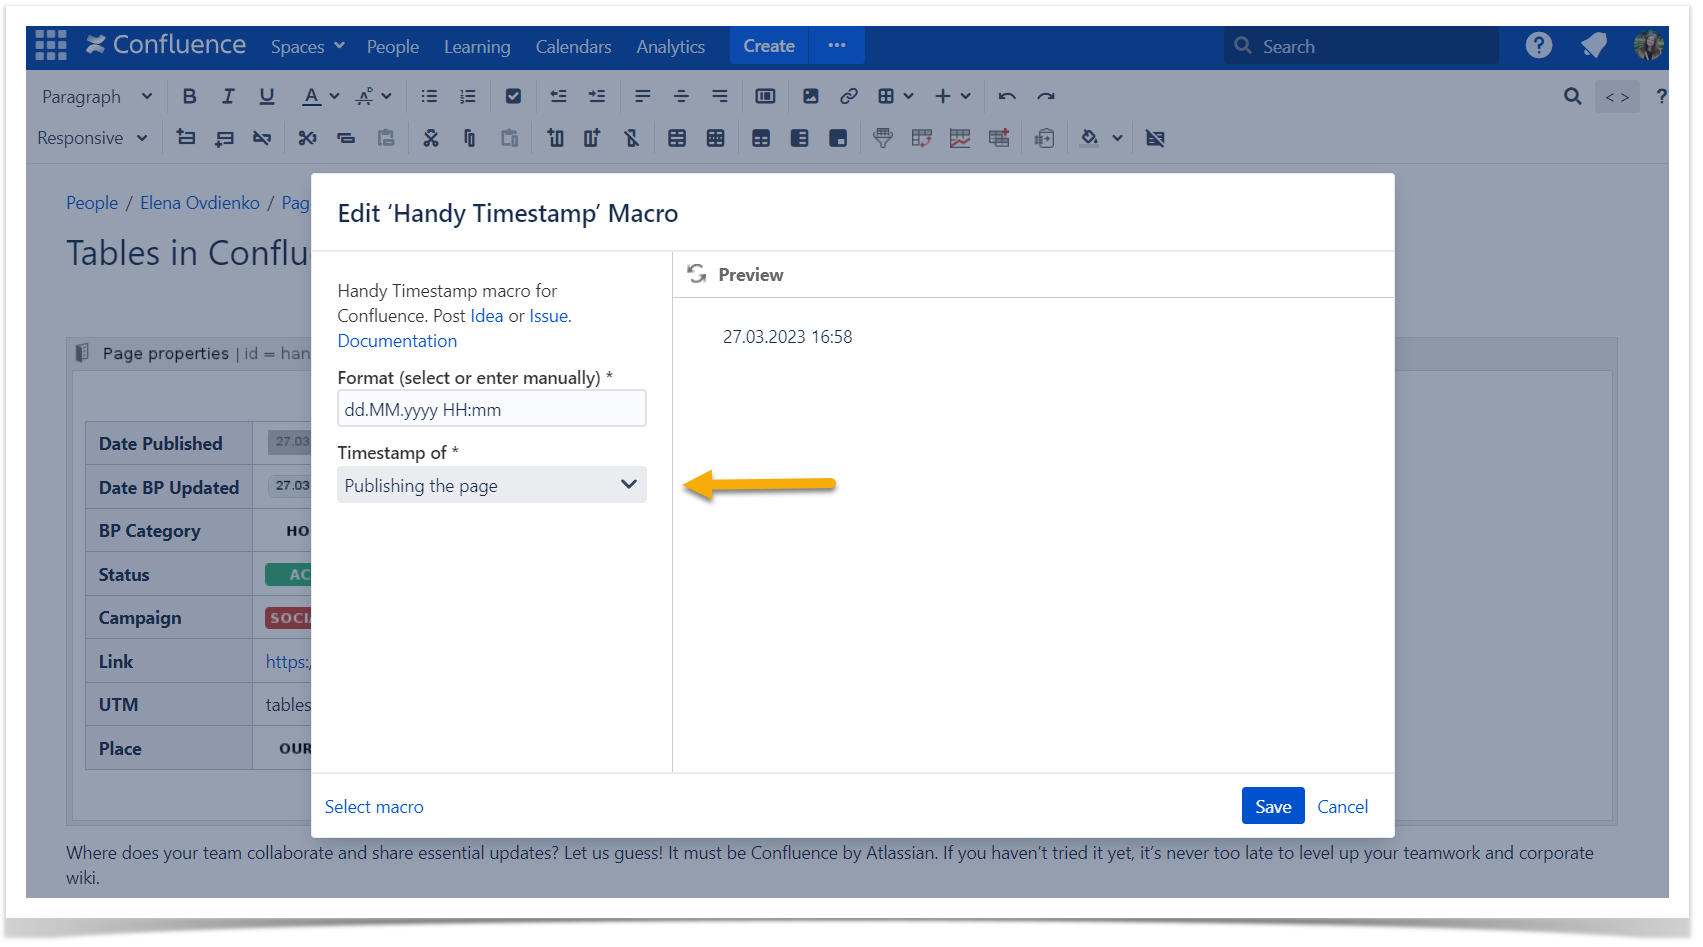Cancel the macro edit dialog
This screenshot has width=1703, height=947.
tap(1342, 806)
